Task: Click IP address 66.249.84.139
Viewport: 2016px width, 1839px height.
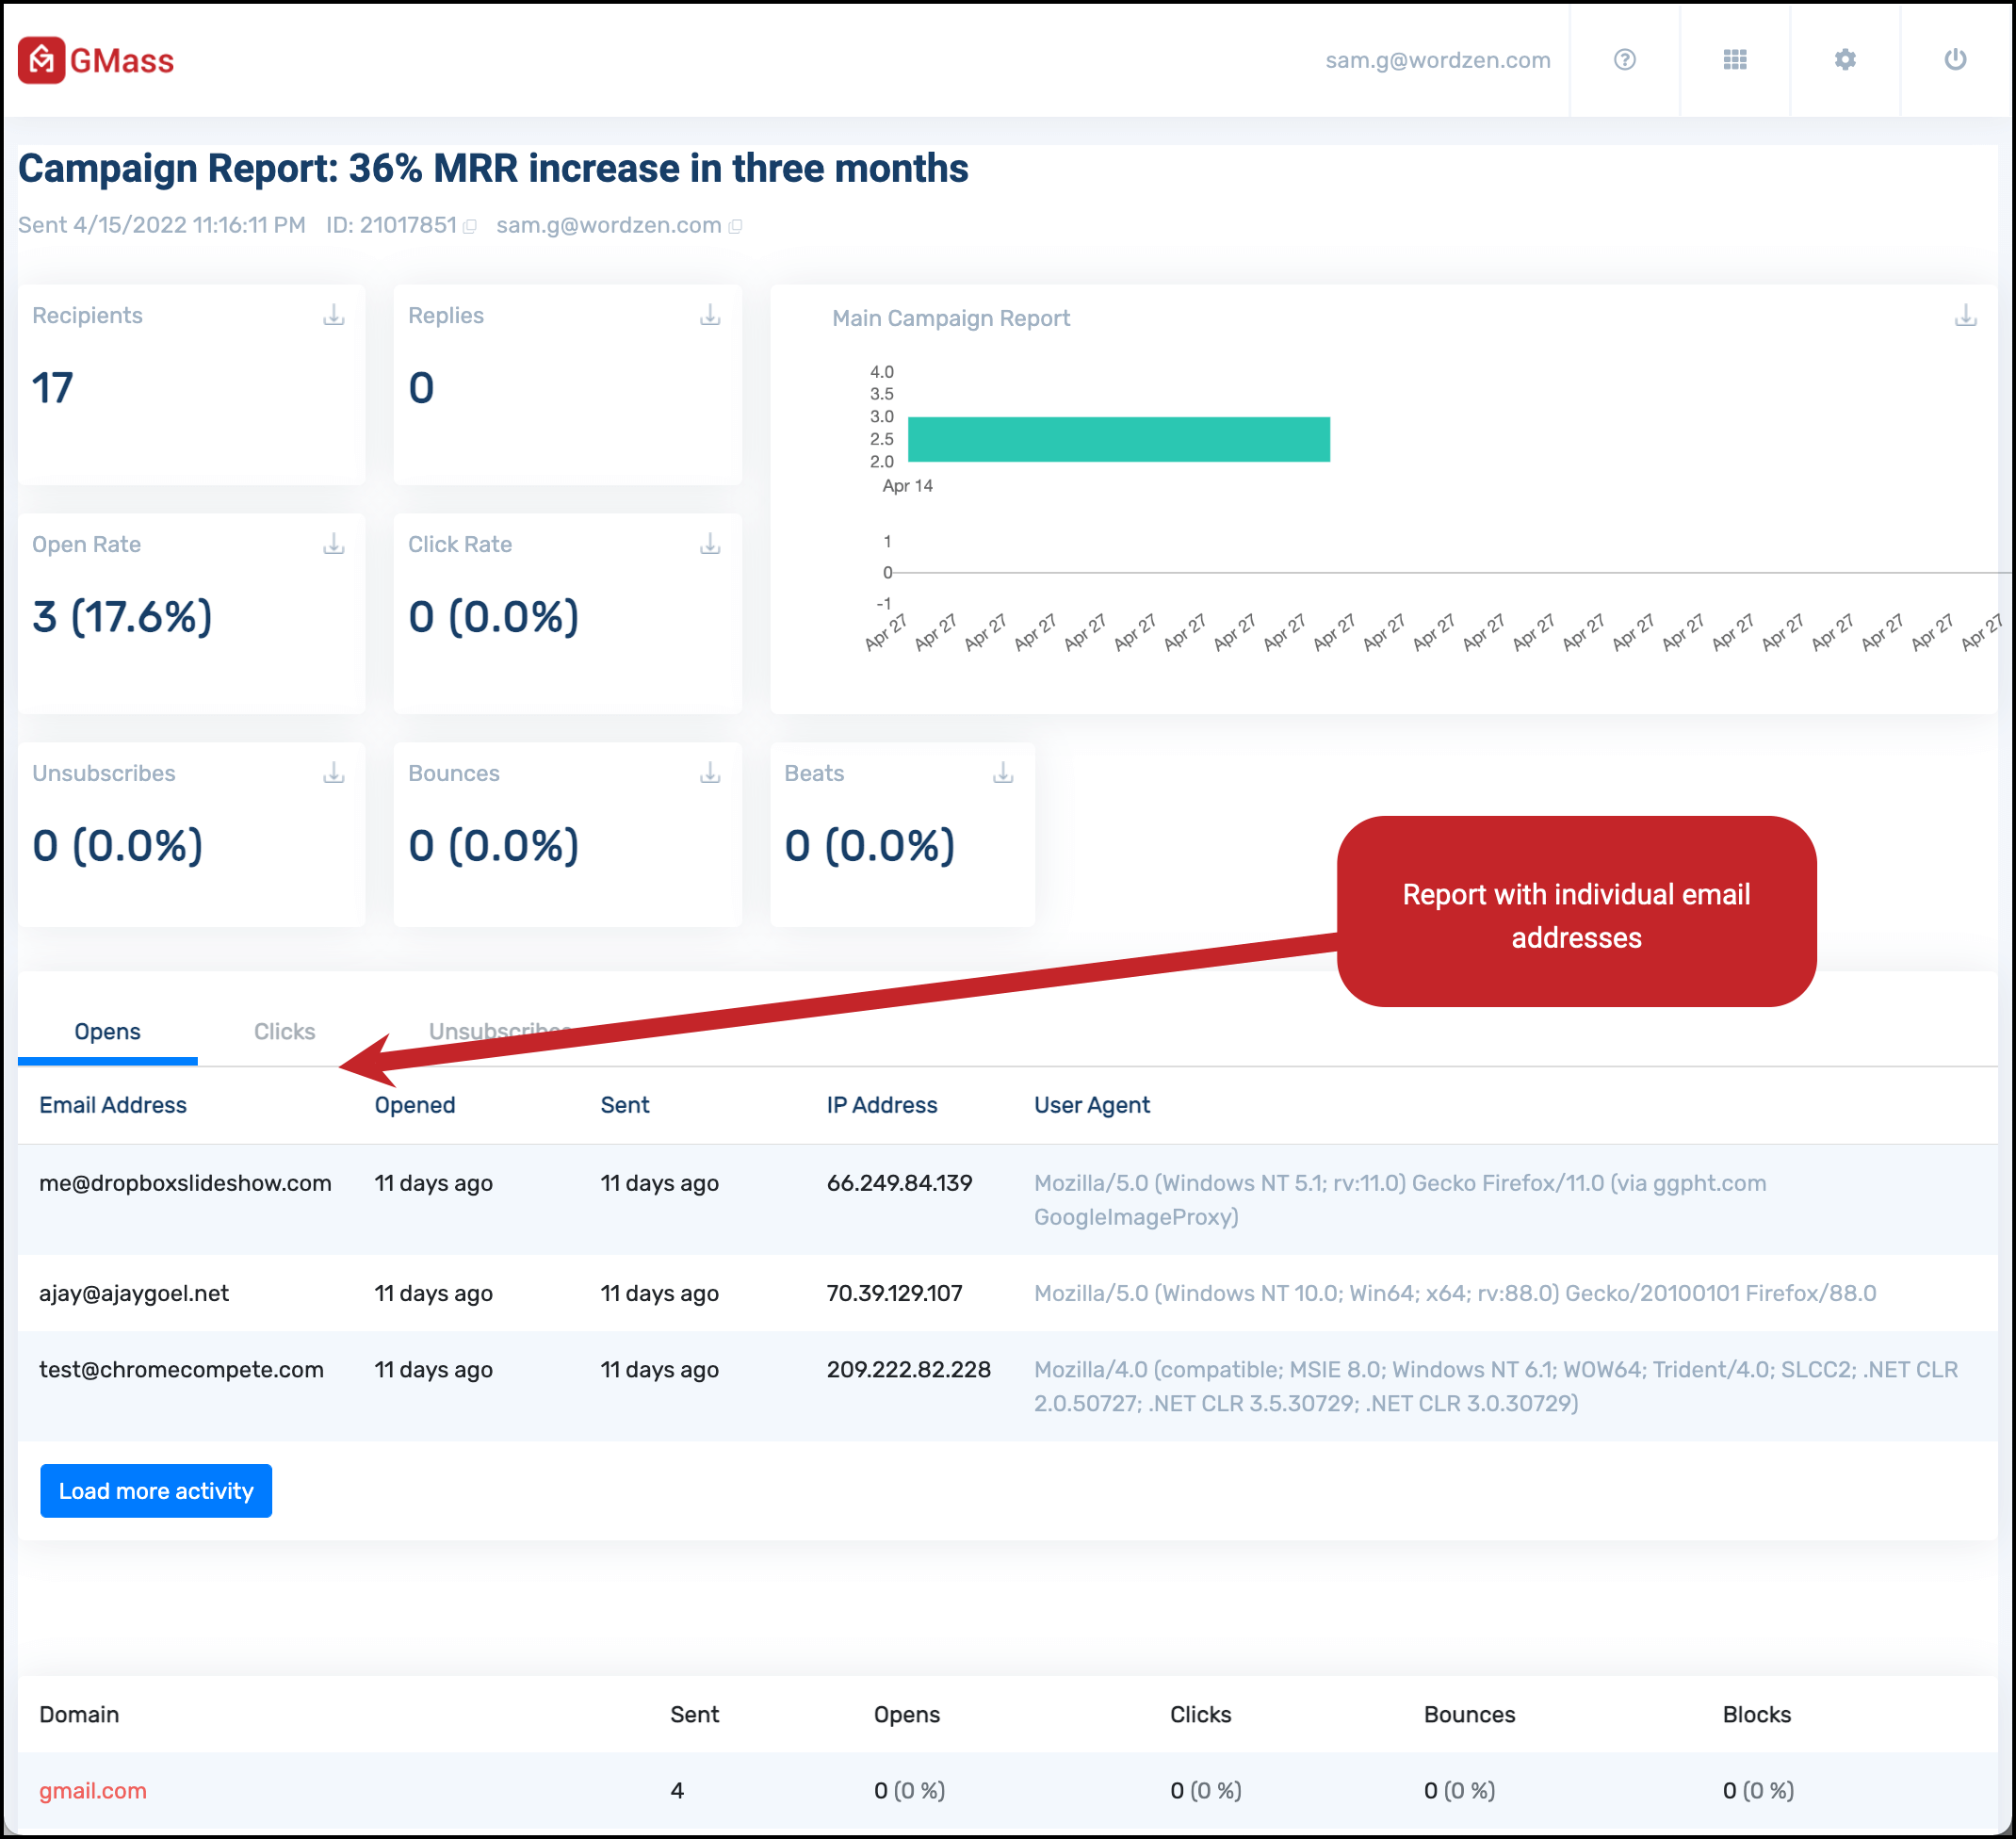Action: [x=899, y=1183]
